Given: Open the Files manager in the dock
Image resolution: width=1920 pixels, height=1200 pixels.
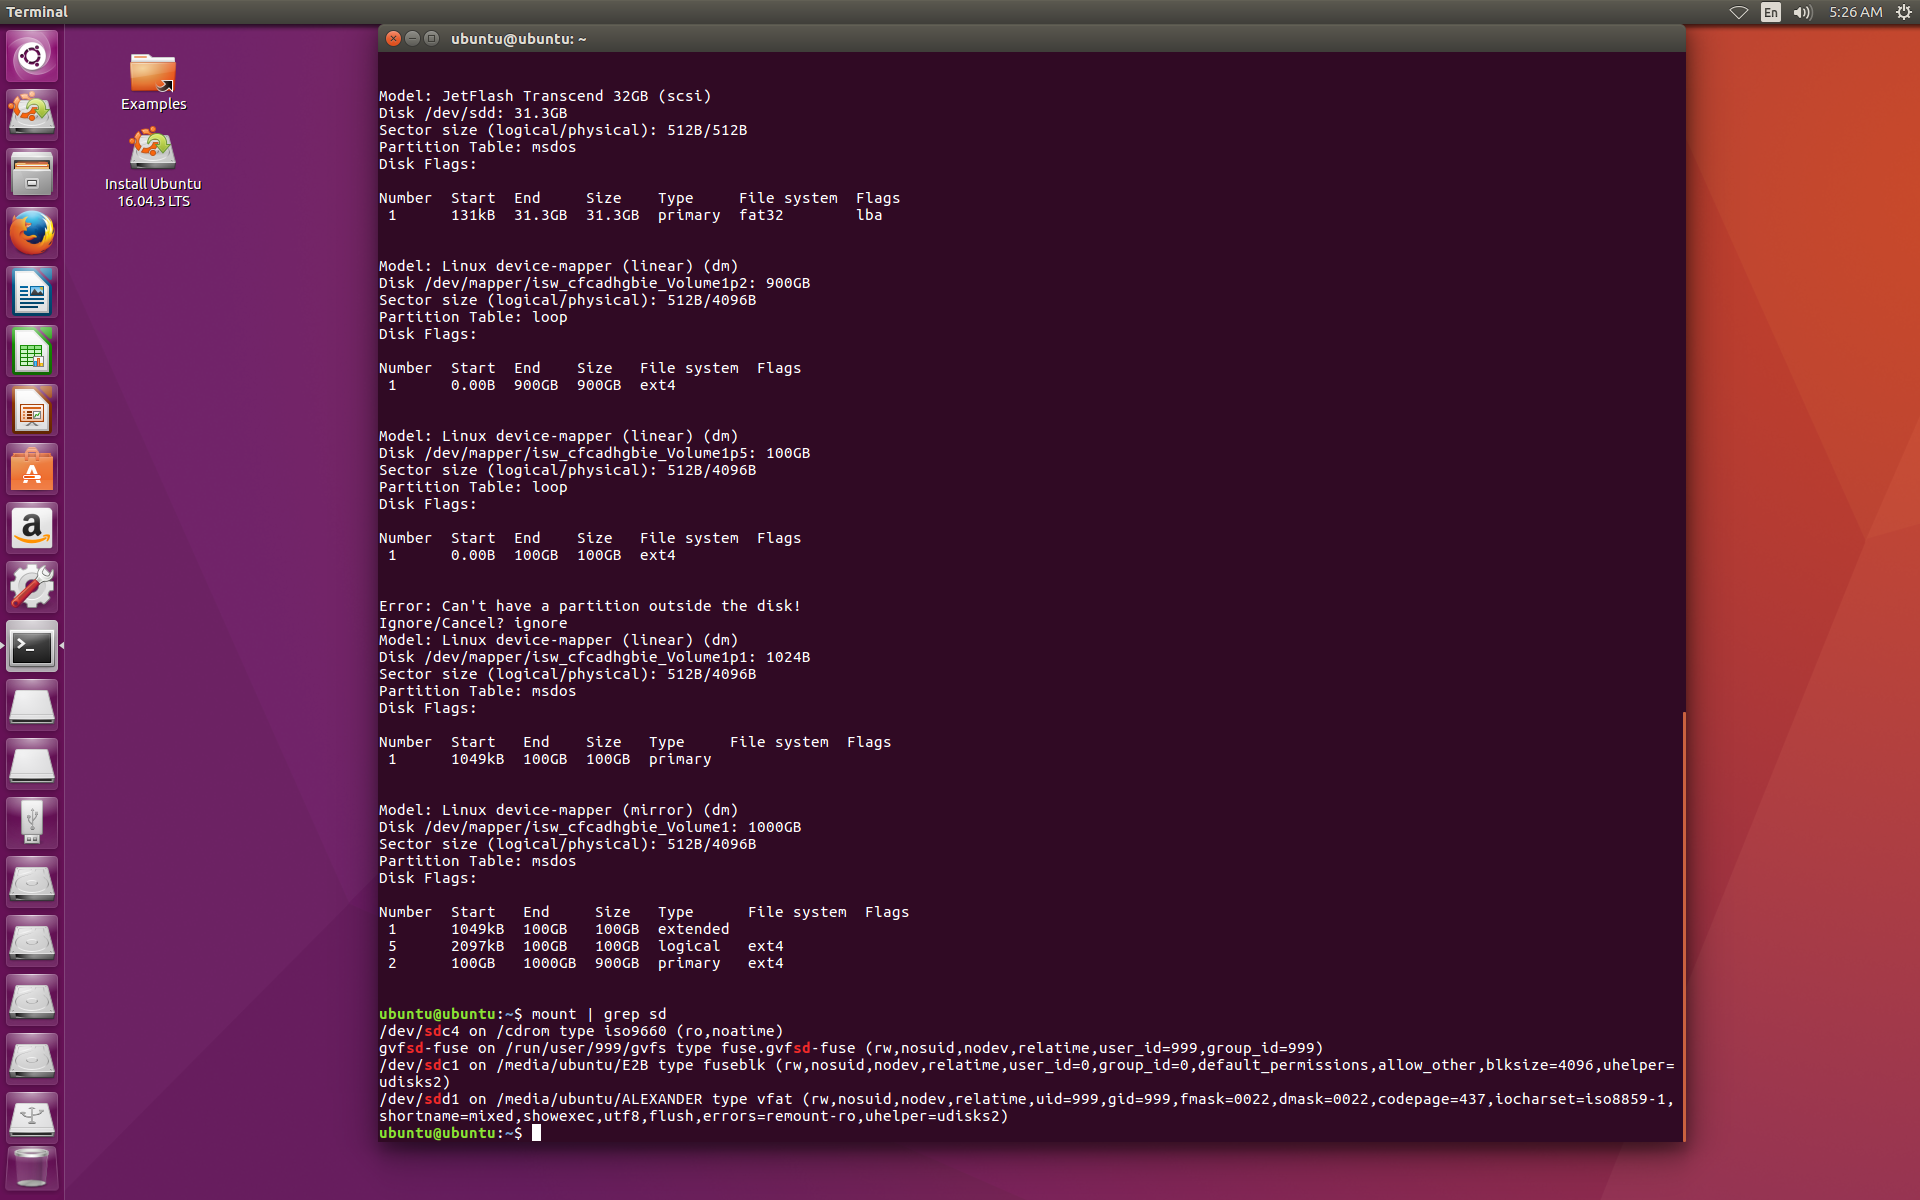Looking at the screenshot, I should 32,174.
